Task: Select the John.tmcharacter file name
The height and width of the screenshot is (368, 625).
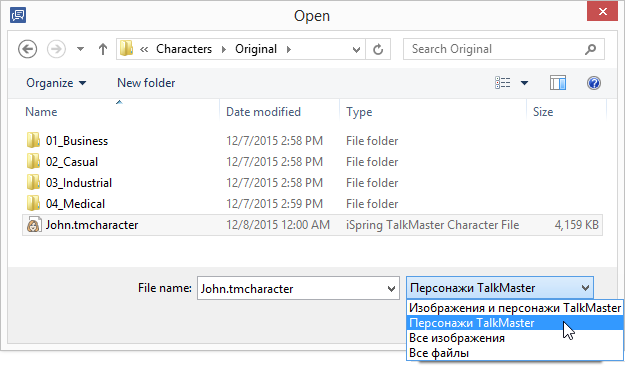Action: [92, 225]
